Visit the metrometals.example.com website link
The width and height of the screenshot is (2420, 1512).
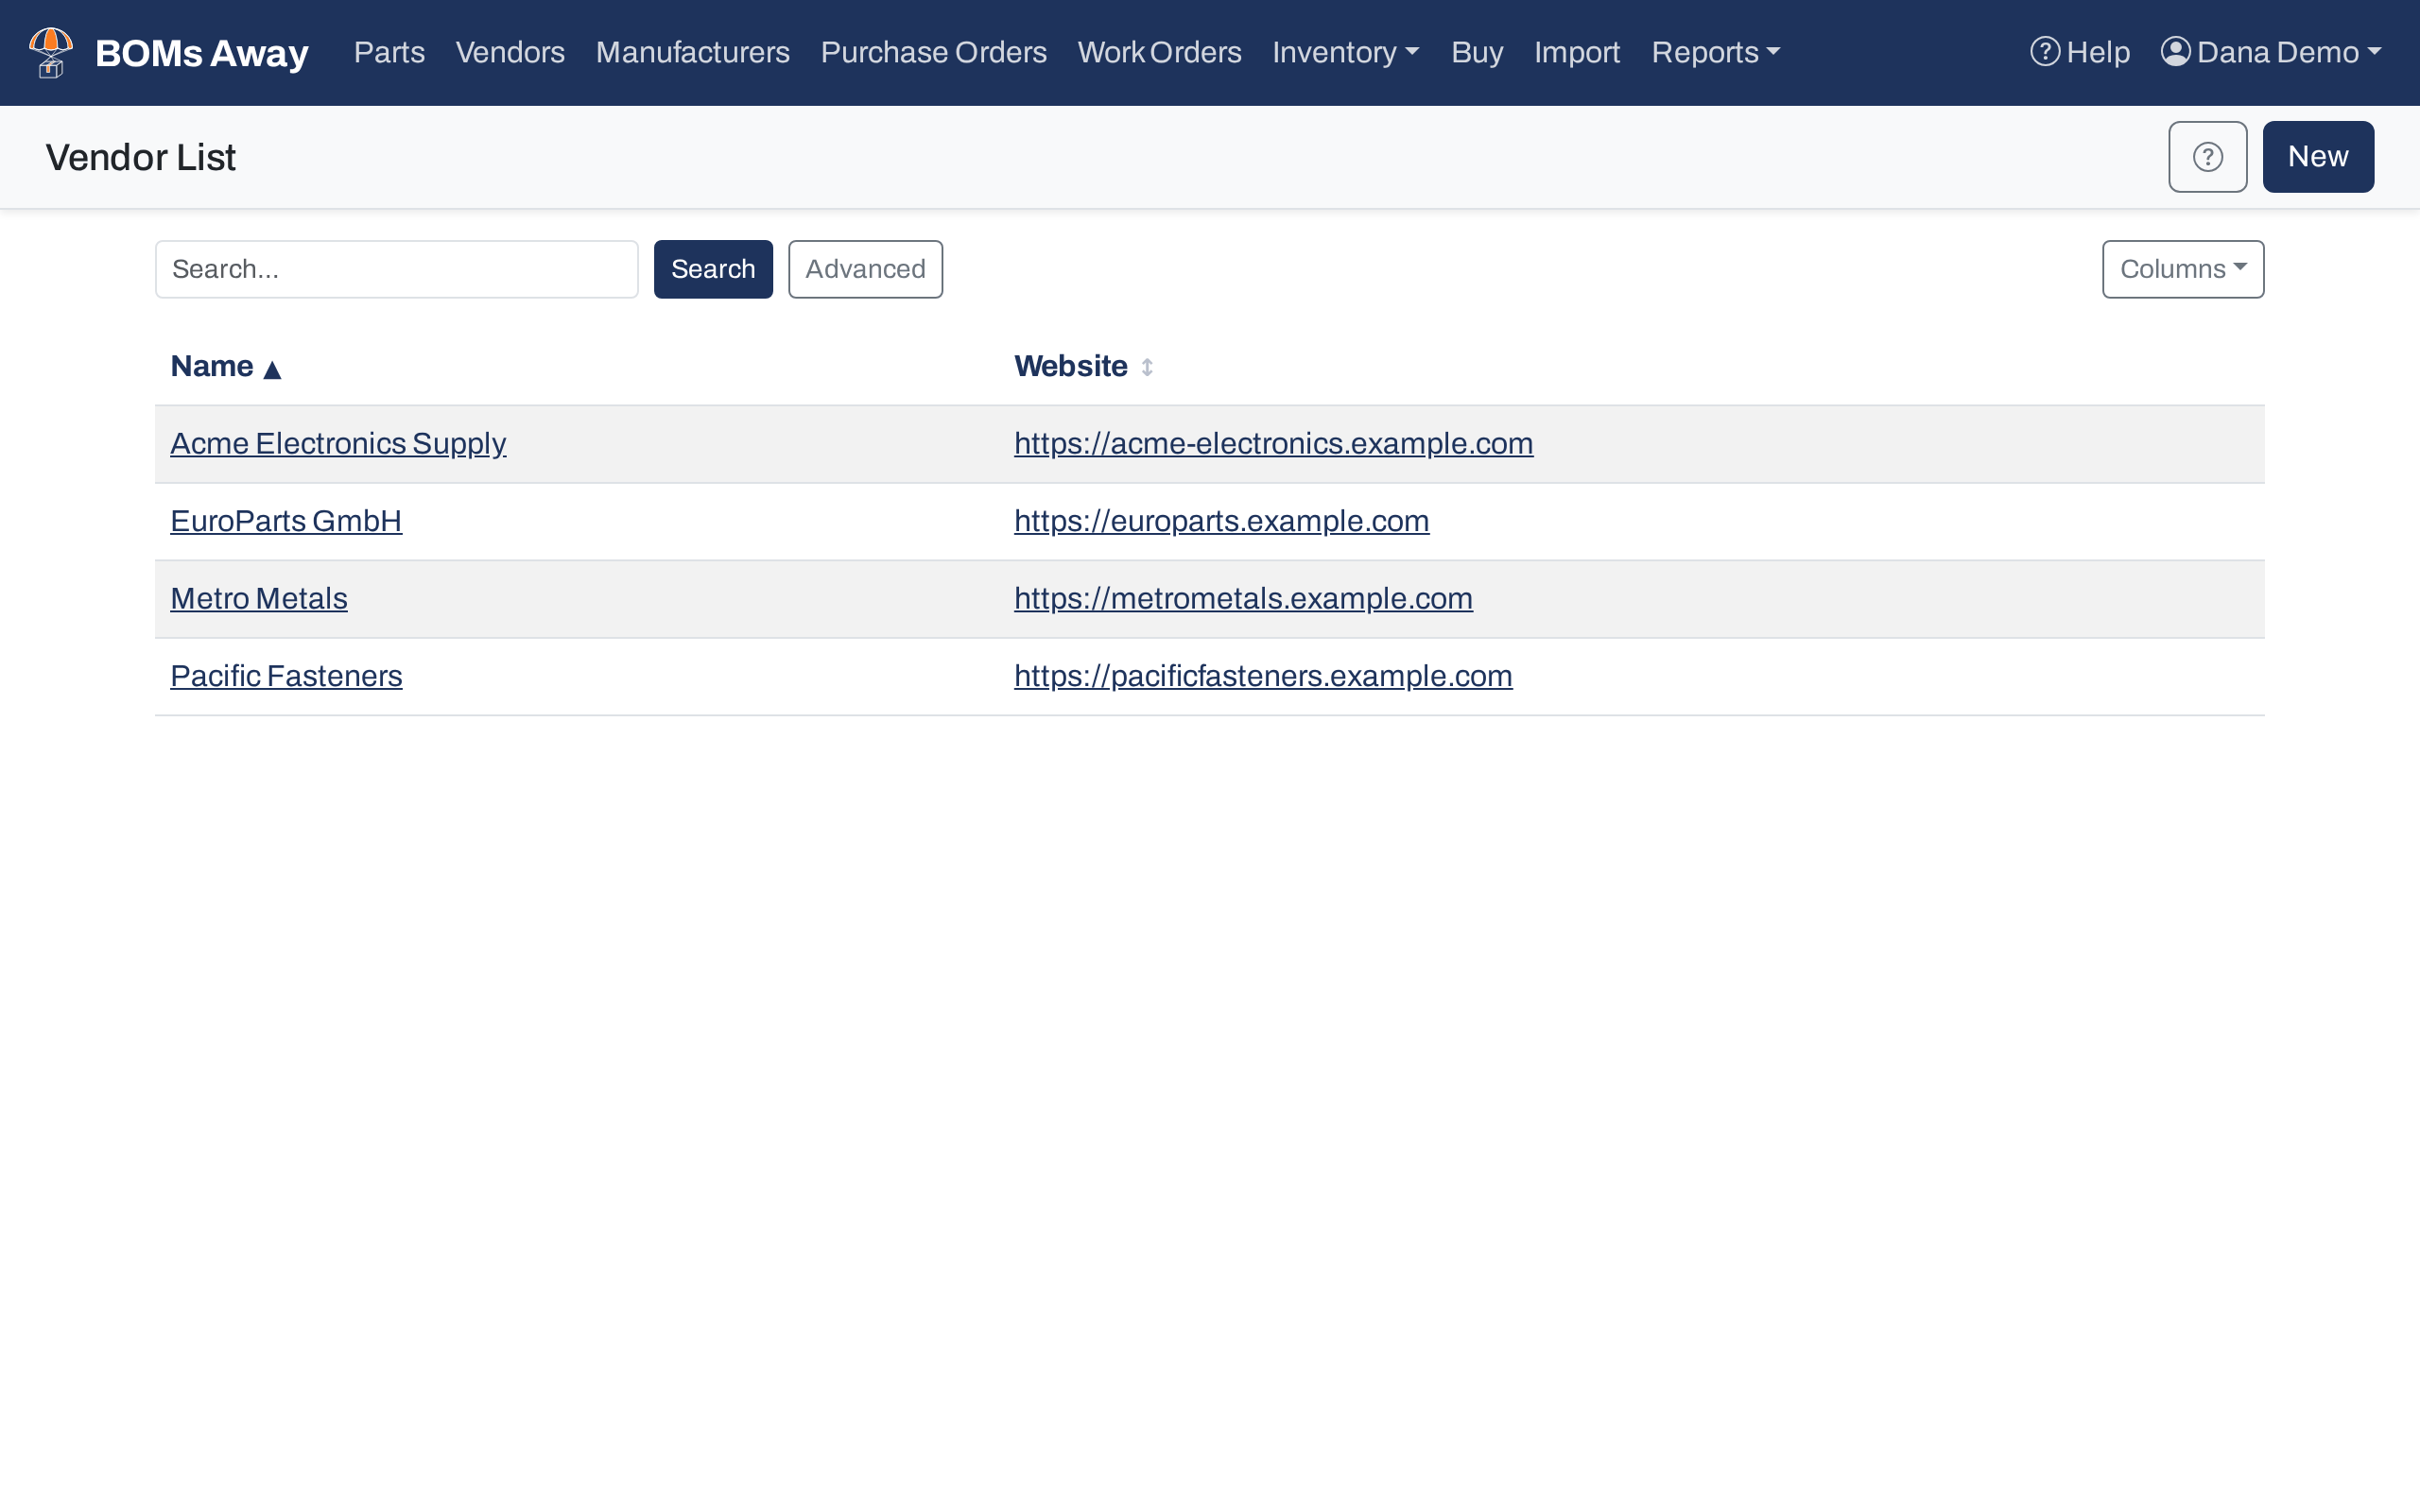point(1243,598)
